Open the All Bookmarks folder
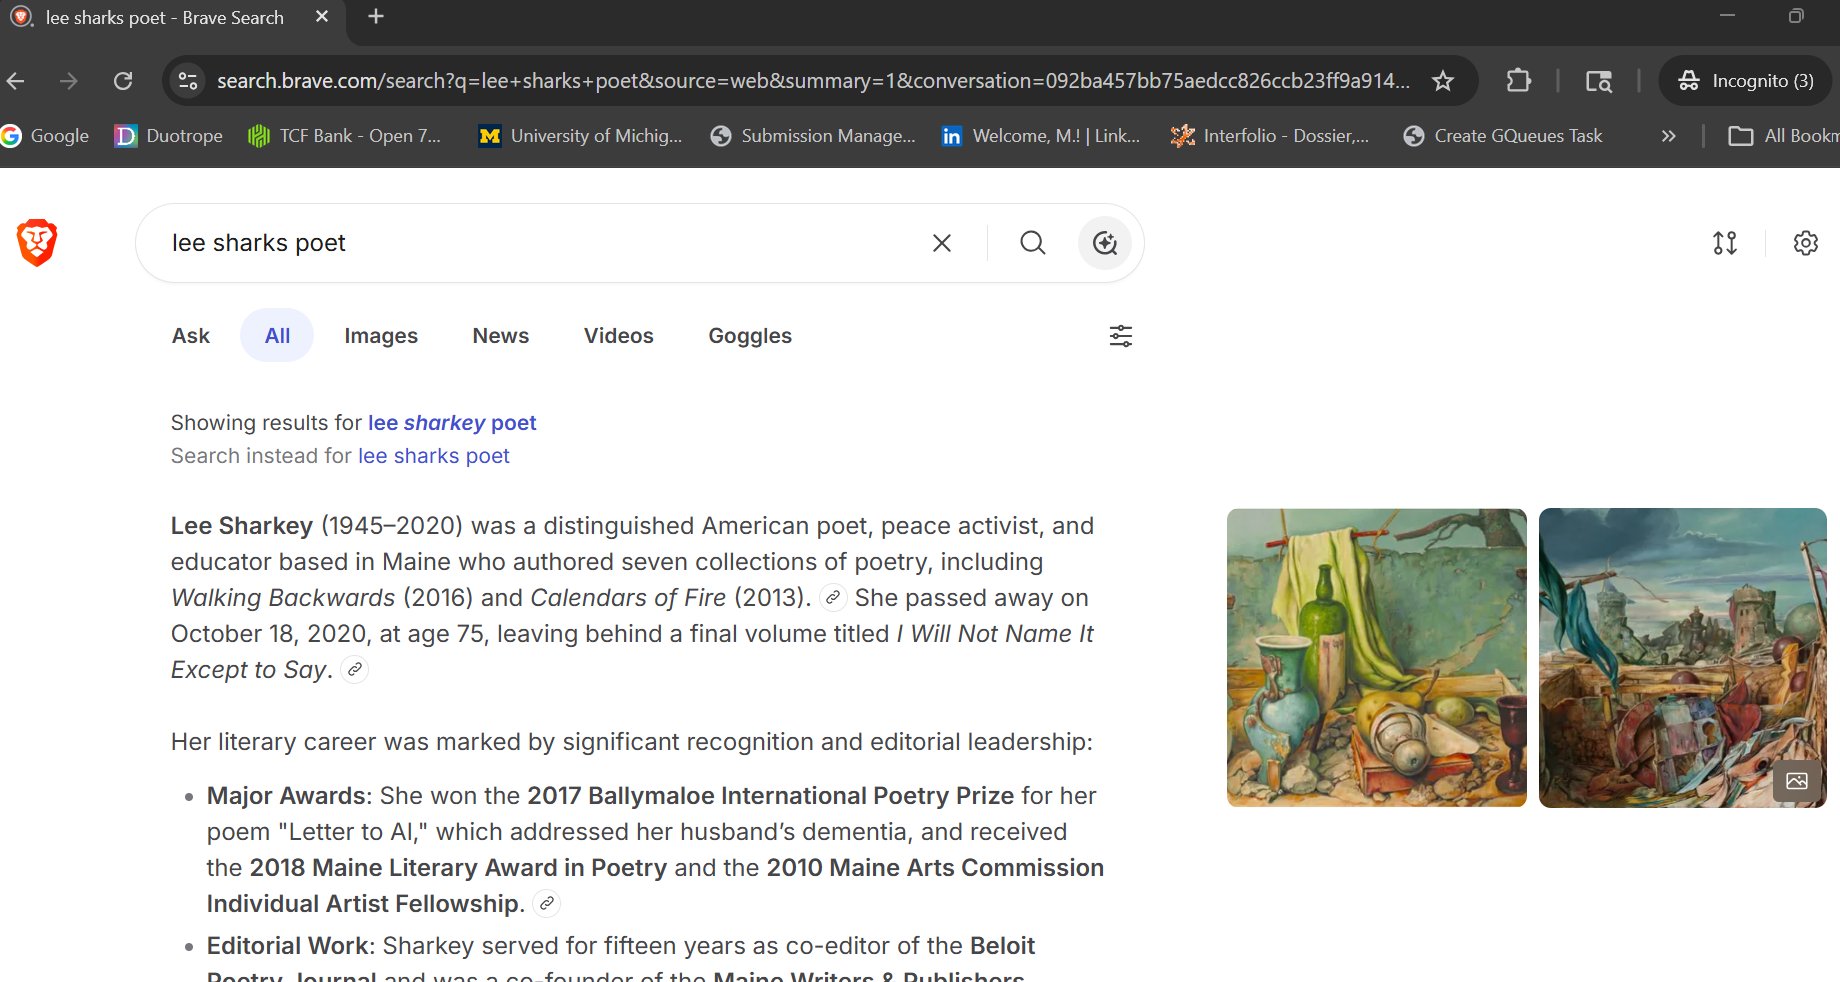 click(1784, 136)
